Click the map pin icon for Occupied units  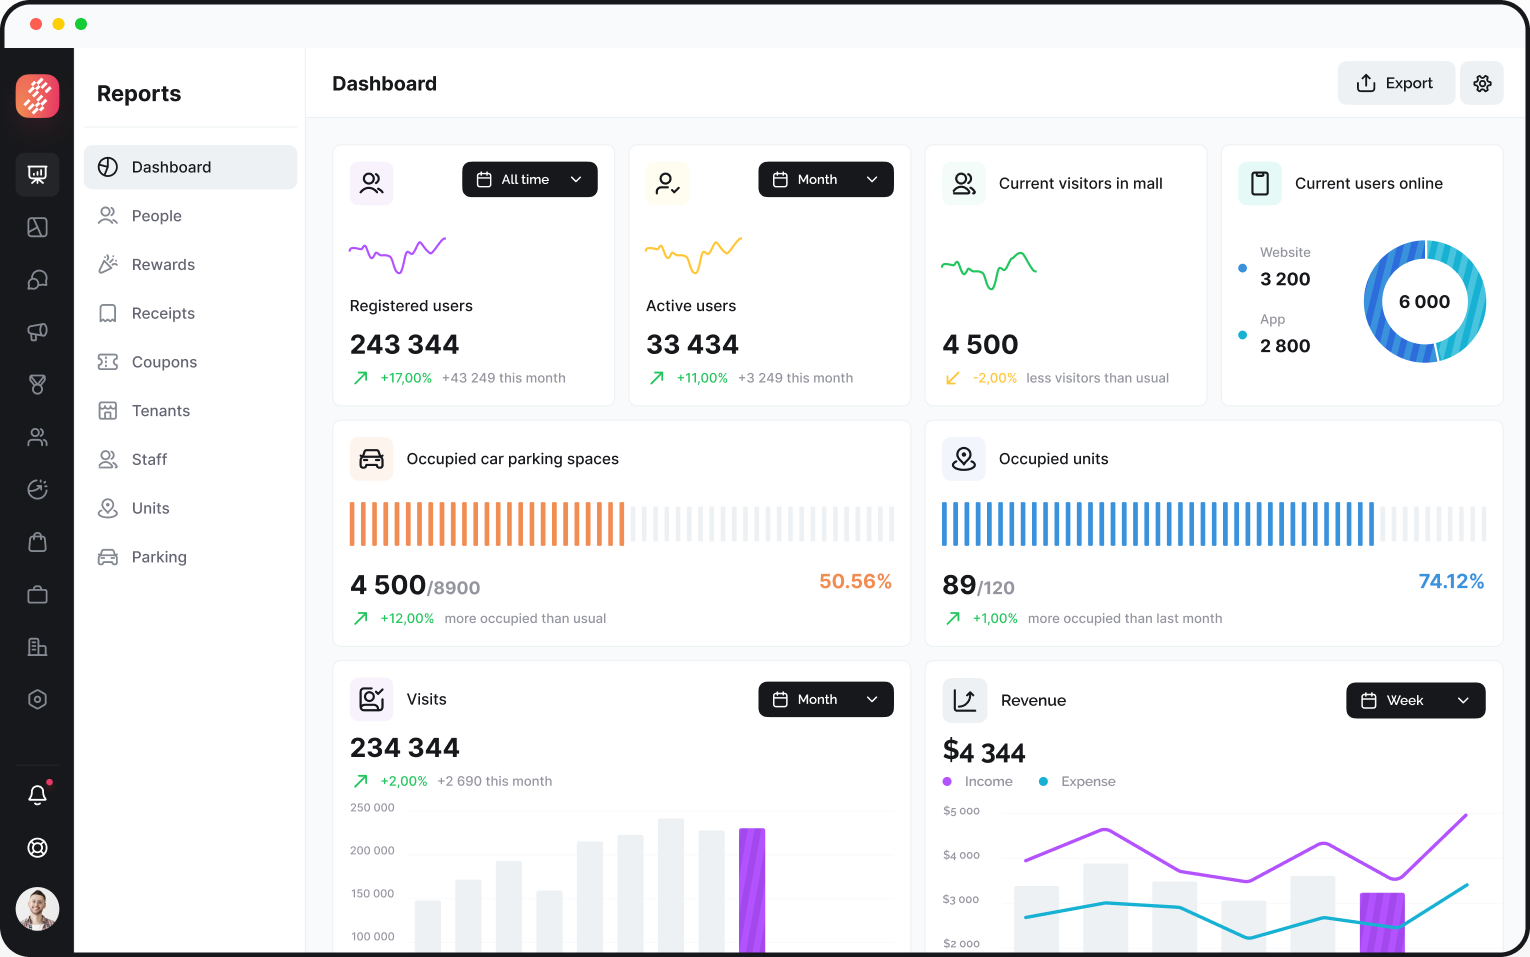pyautogui.click(x=964, y=459)
